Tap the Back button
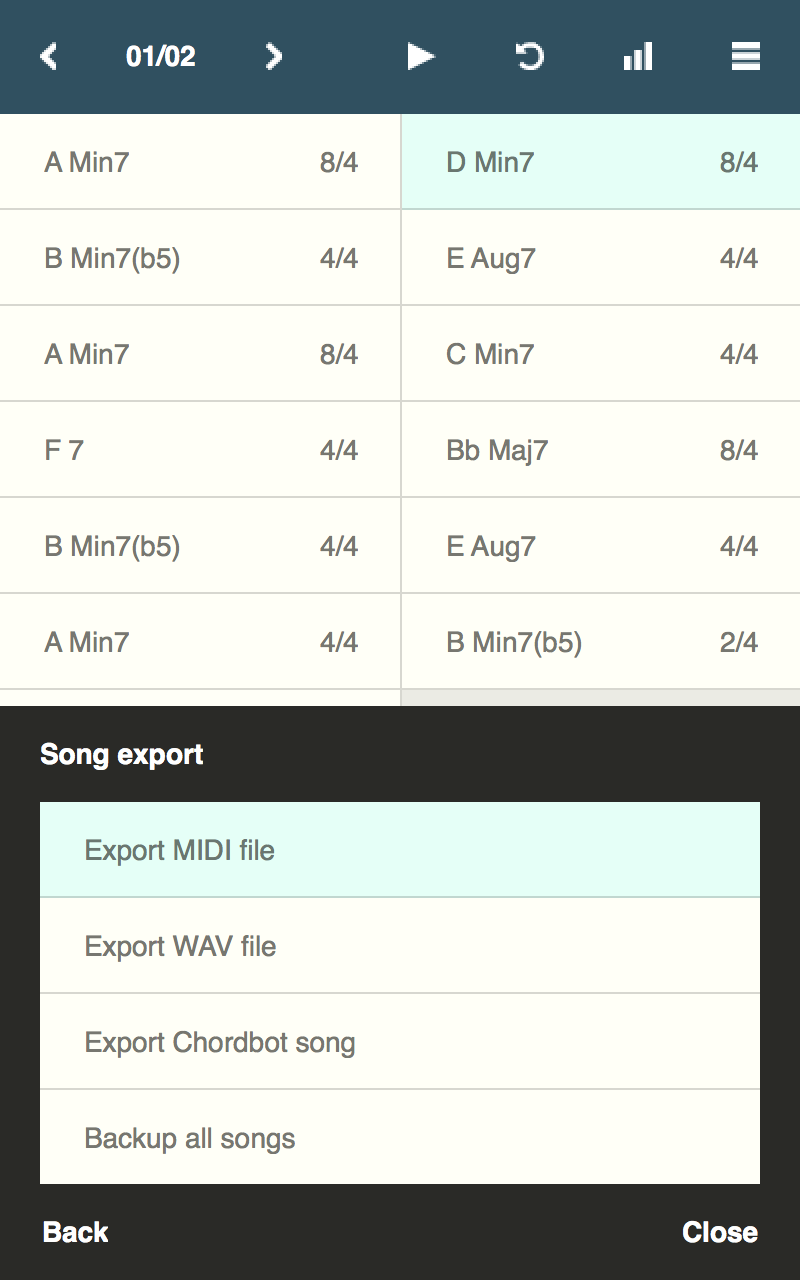Viewport: 800px width, 1280px height. pos(76,1232)
